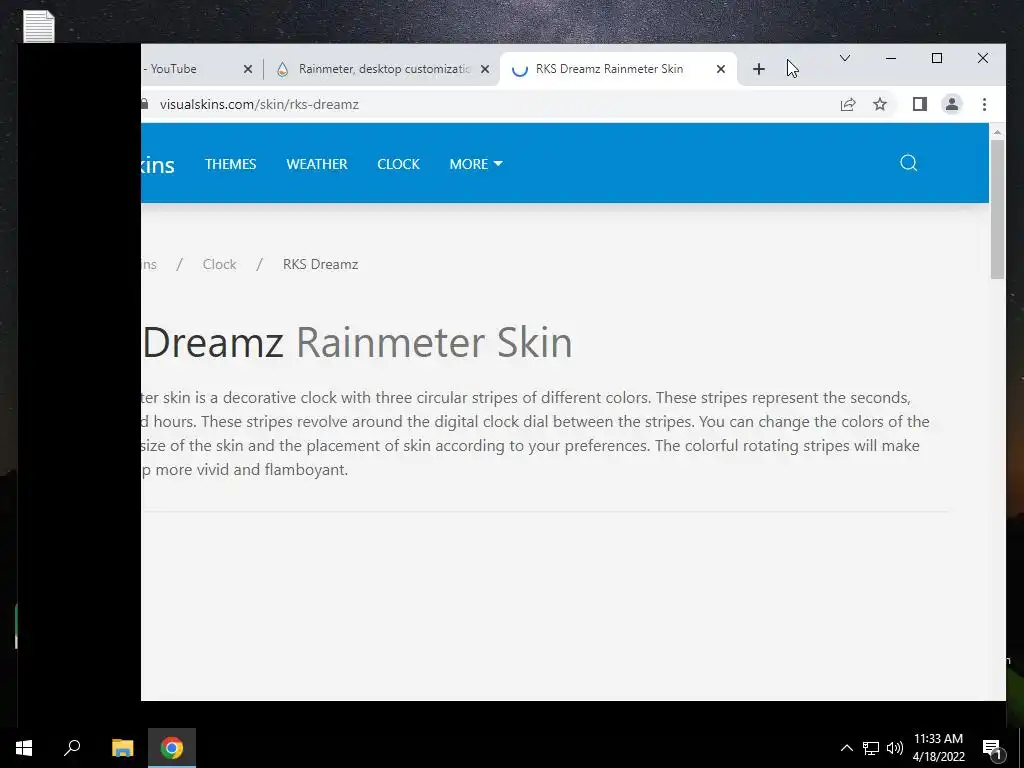Click the Chrome taskbar icon
The width and height of the screenshot is (1024, 768).
(172, 748)
